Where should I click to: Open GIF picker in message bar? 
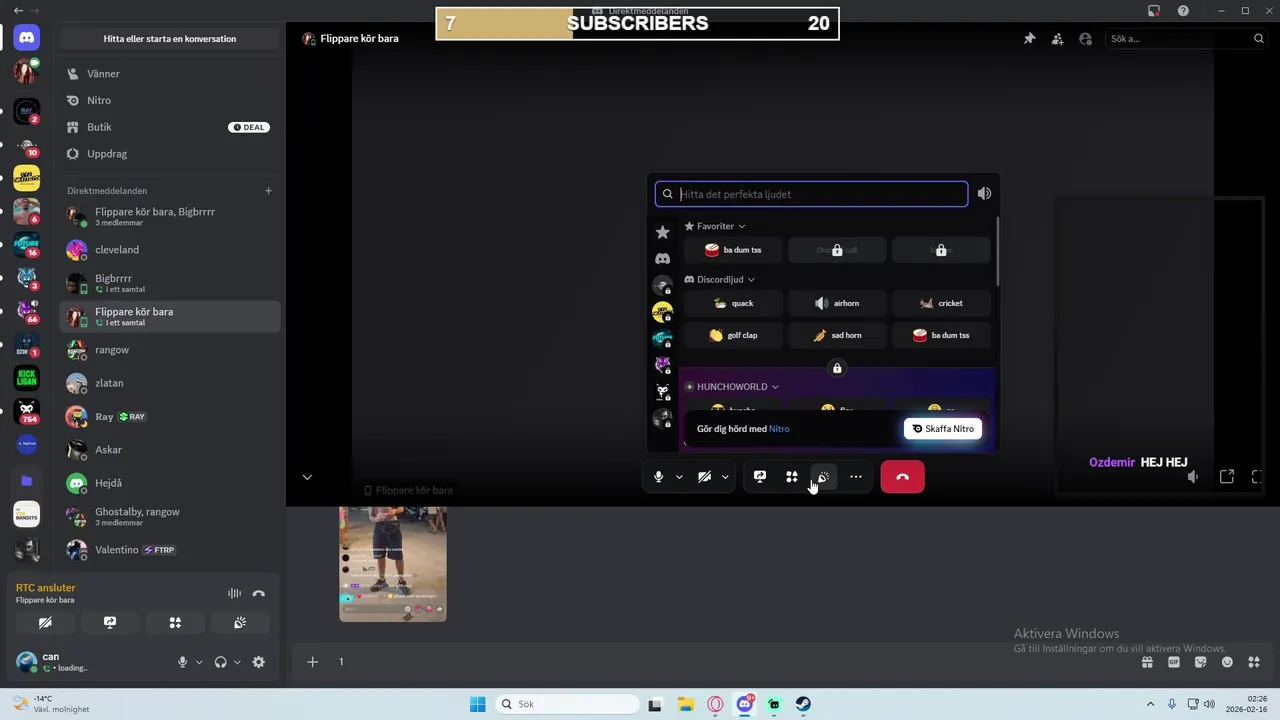[x=1174, y=662]
